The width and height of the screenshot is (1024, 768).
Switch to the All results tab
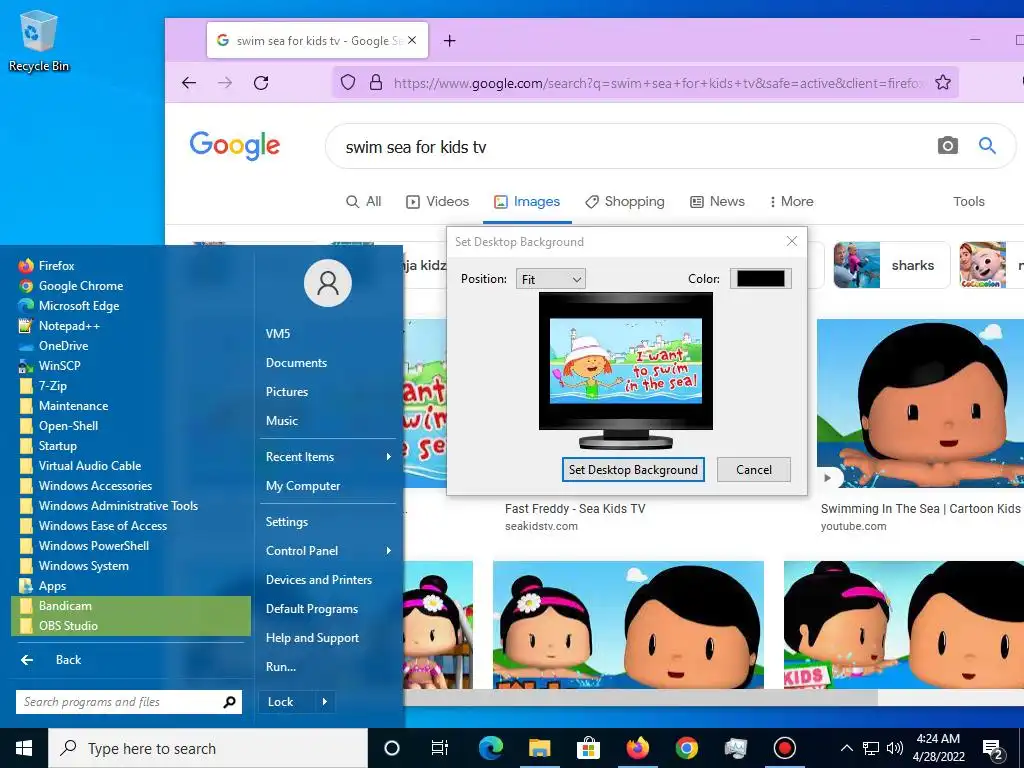pos(364,201)
